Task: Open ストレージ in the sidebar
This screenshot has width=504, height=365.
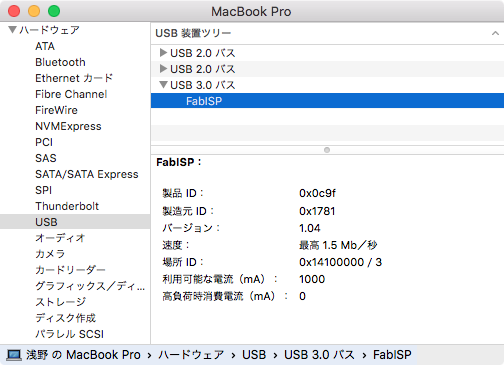Action: coord(61,302)
